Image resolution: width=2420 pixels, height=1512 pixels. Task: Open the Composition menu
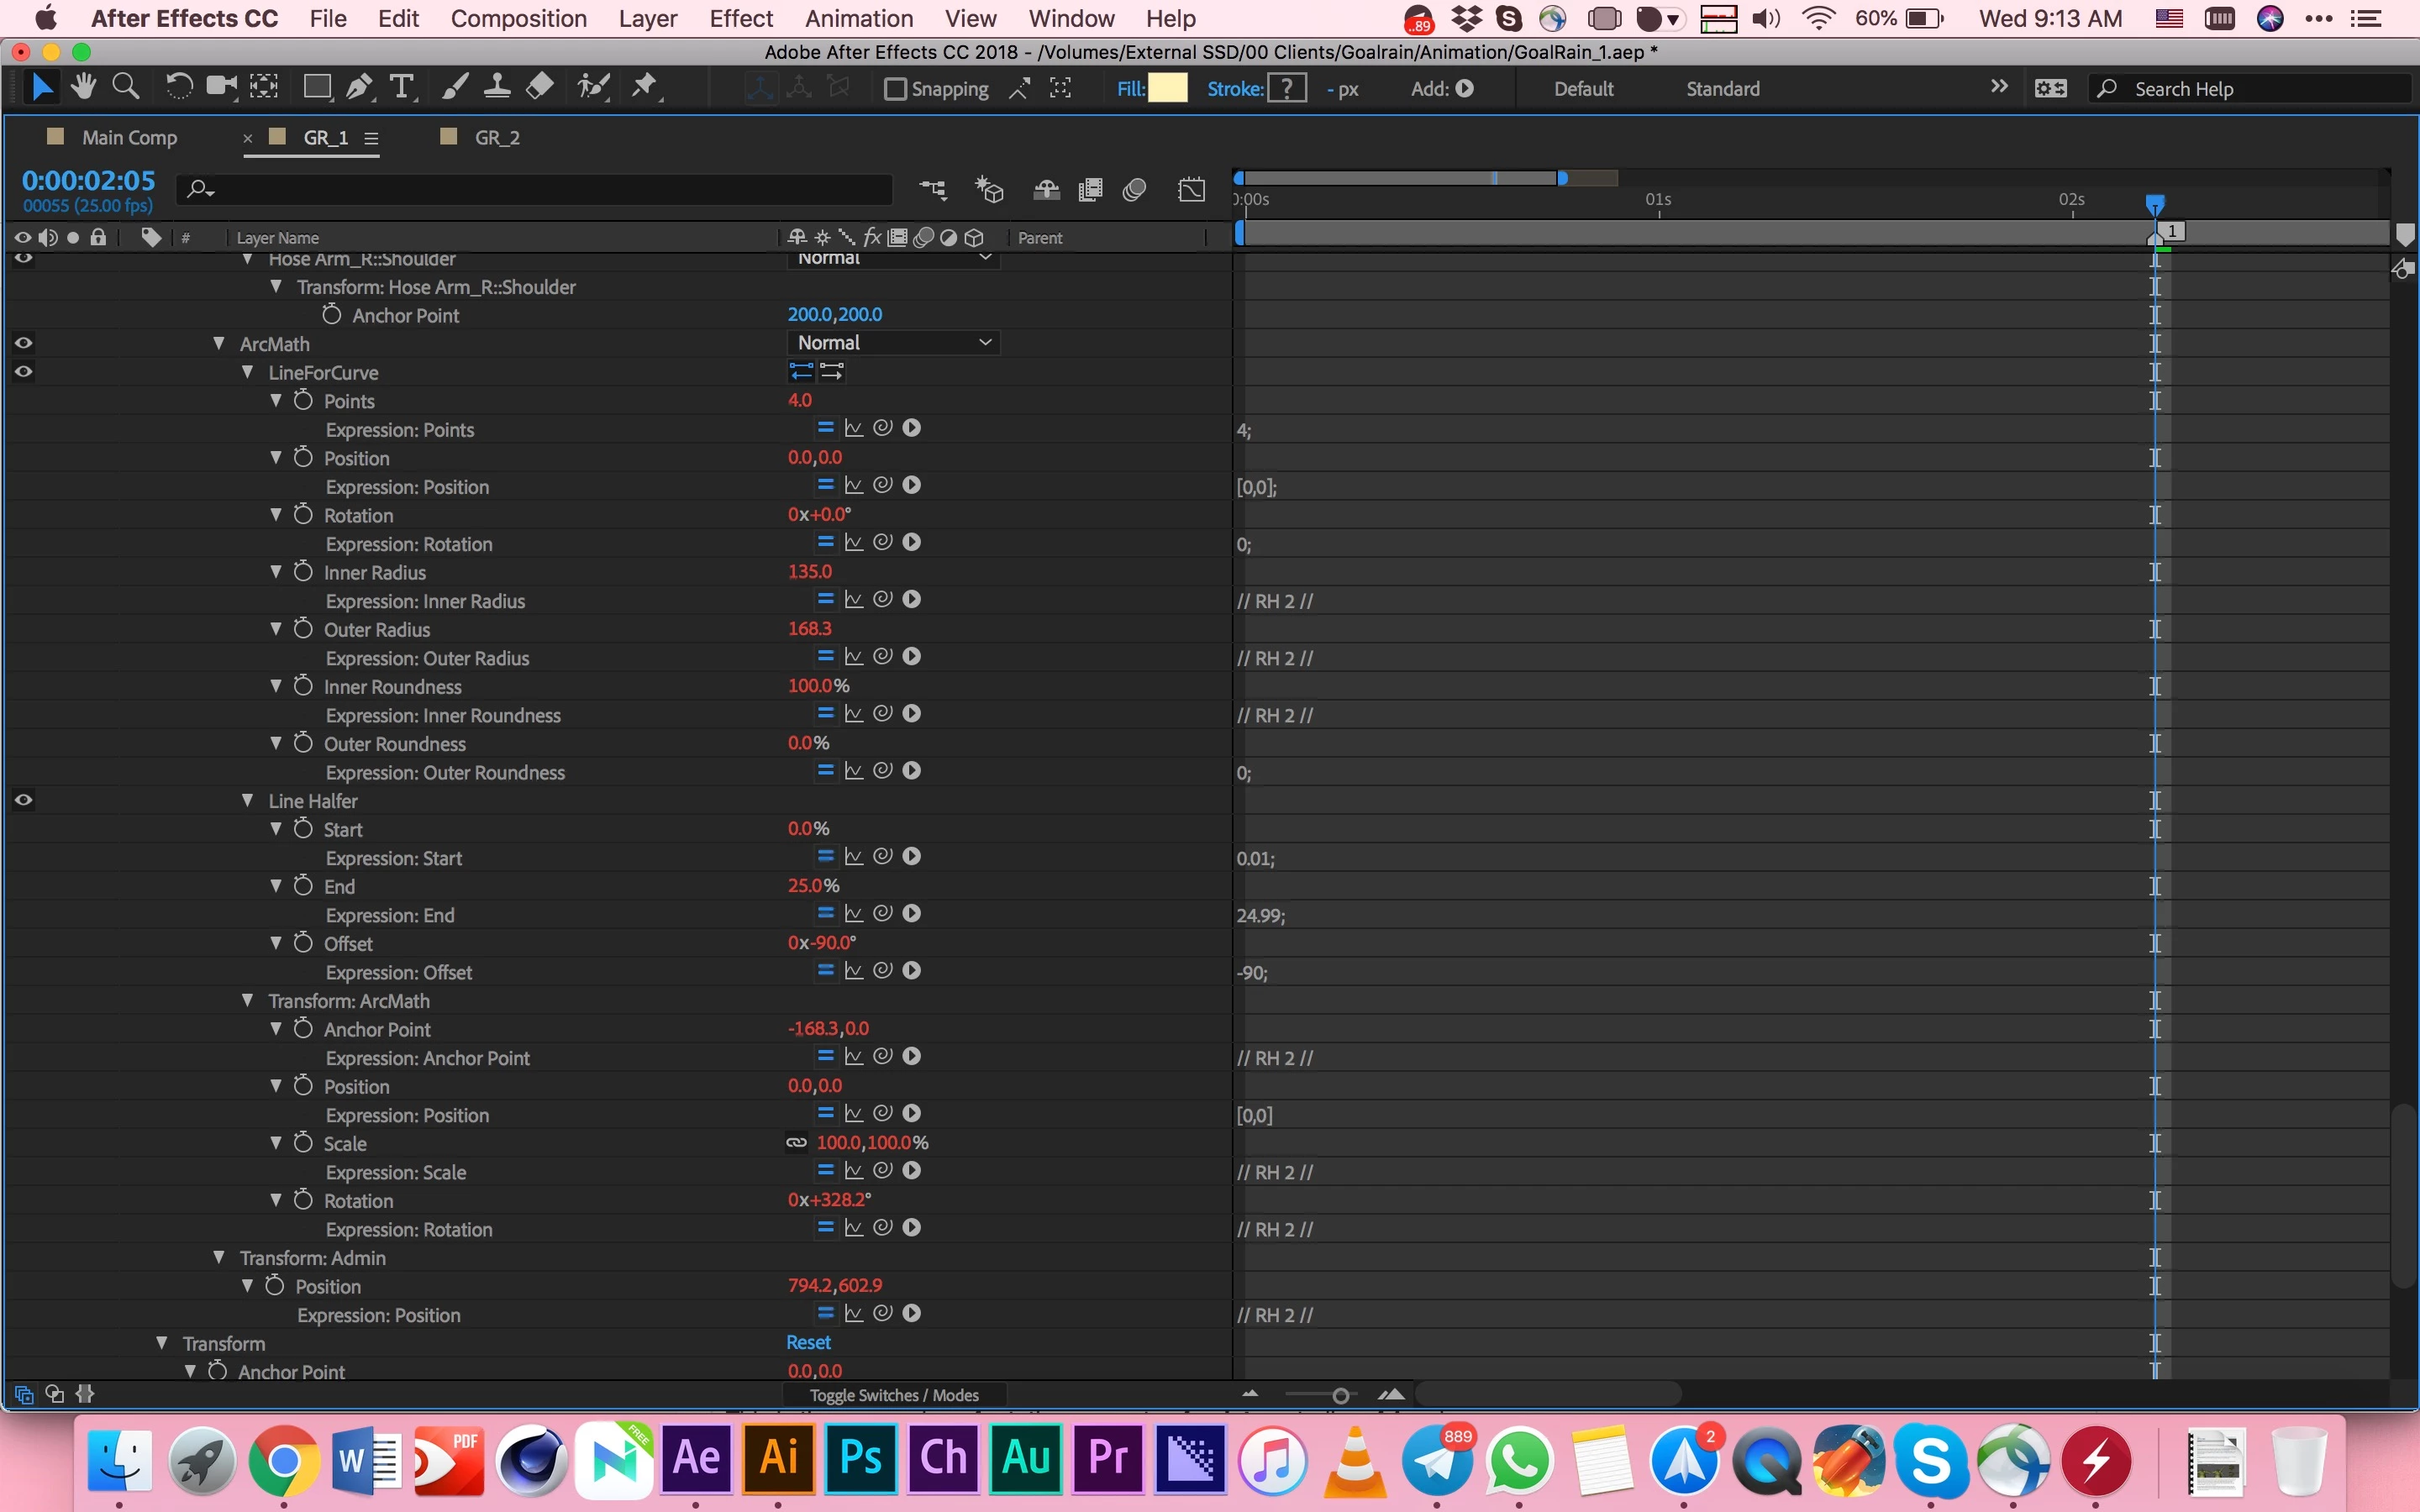pyautogui.click(x=518, y=19)
